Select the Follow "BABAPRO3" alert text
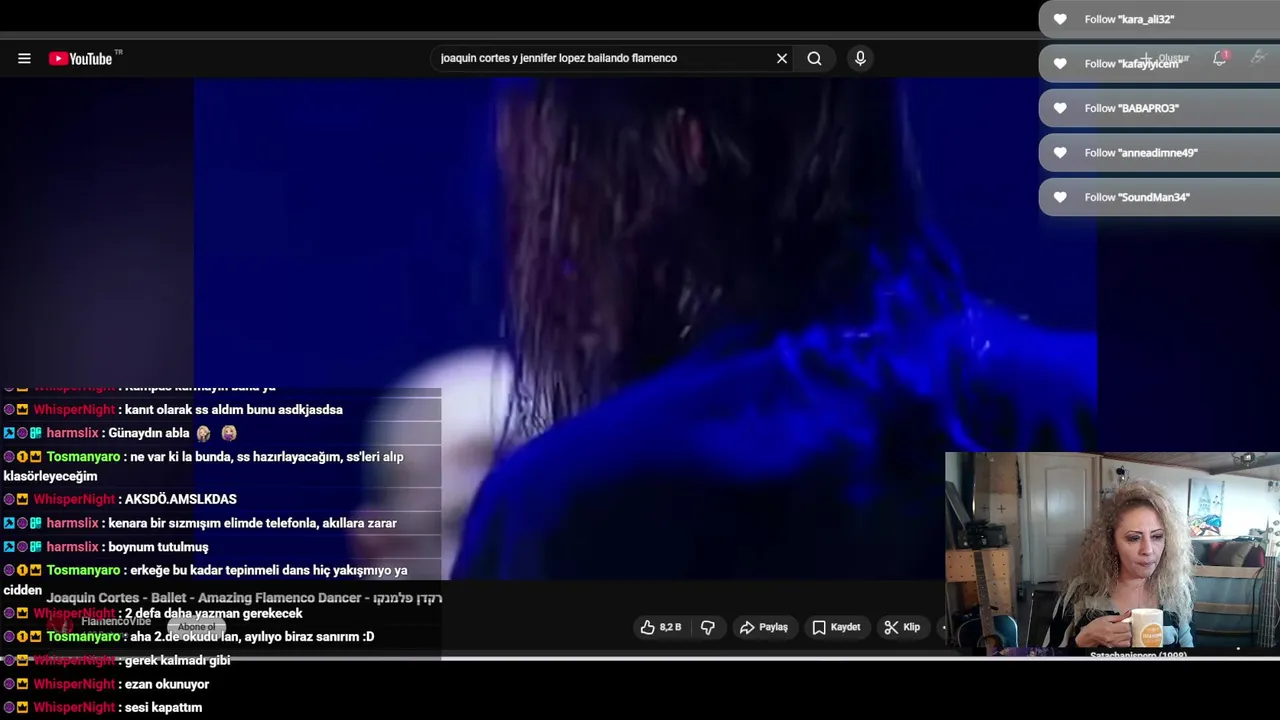The width and height of the screenshot is (1280, 720). pyautogui.click(x=1132, y=108)
